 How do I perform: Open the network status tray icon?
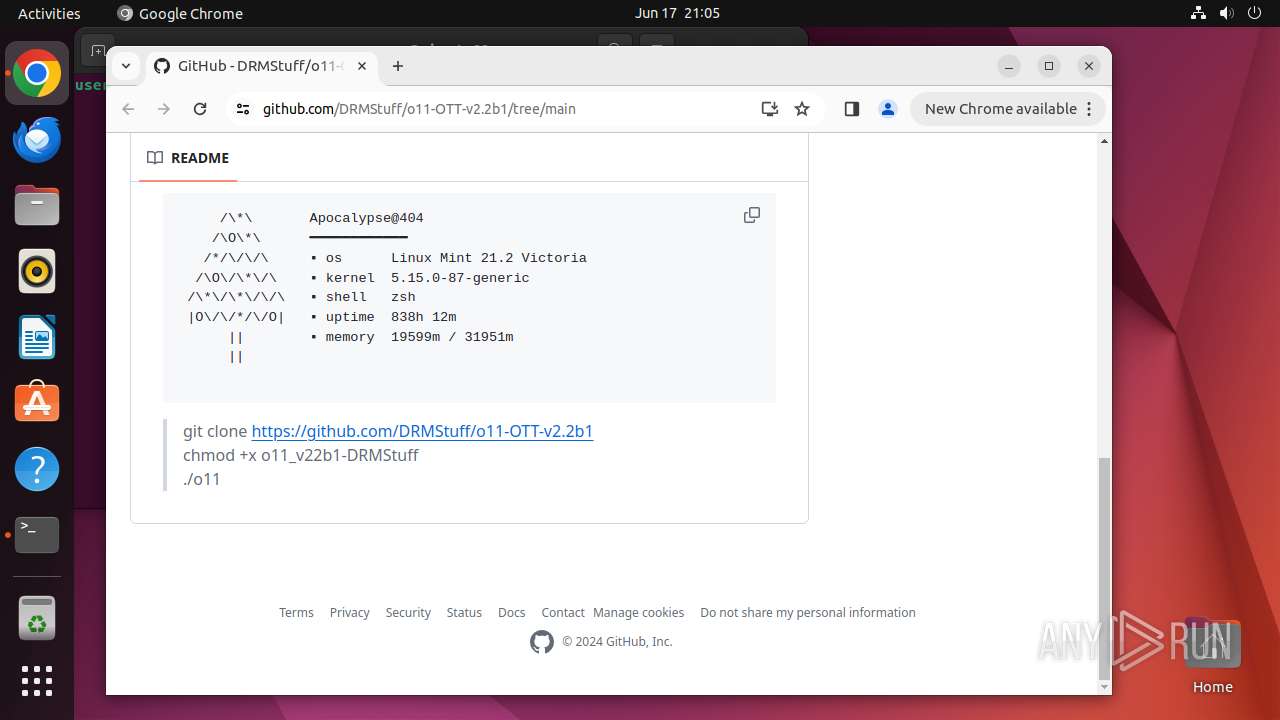click(x=1199, y=13)
